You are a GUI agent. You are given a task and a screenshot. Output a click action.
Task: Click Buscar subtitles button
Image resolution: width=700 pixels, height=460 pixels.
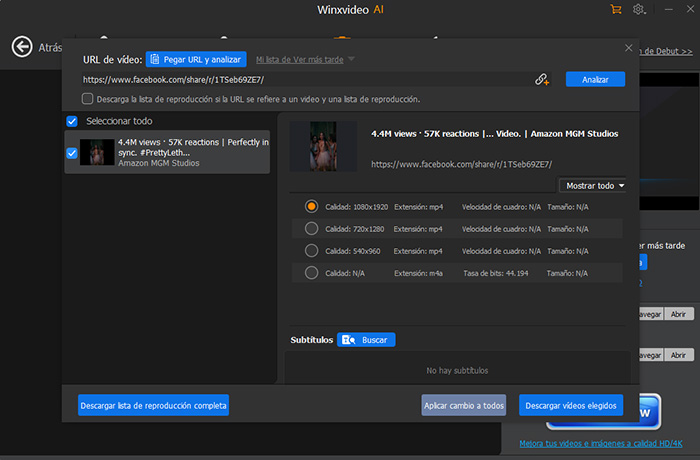(366, 340)
